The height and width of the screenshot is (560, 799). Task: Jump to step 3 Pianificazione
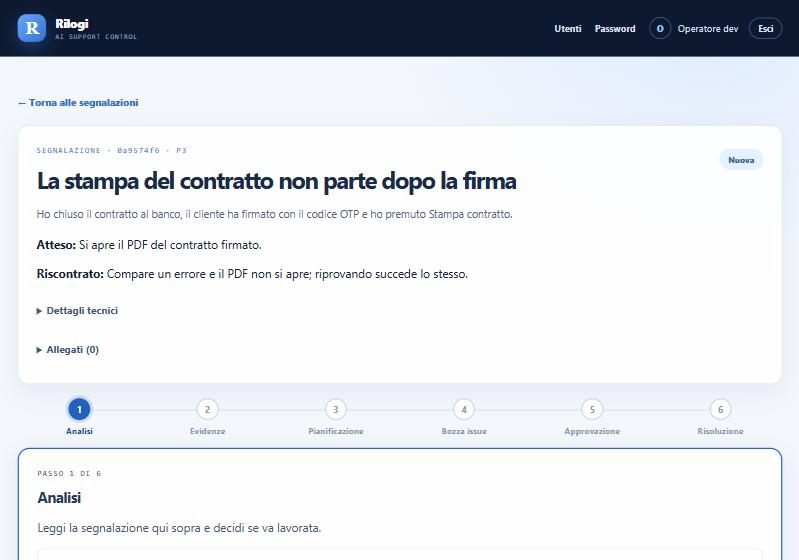336,409
